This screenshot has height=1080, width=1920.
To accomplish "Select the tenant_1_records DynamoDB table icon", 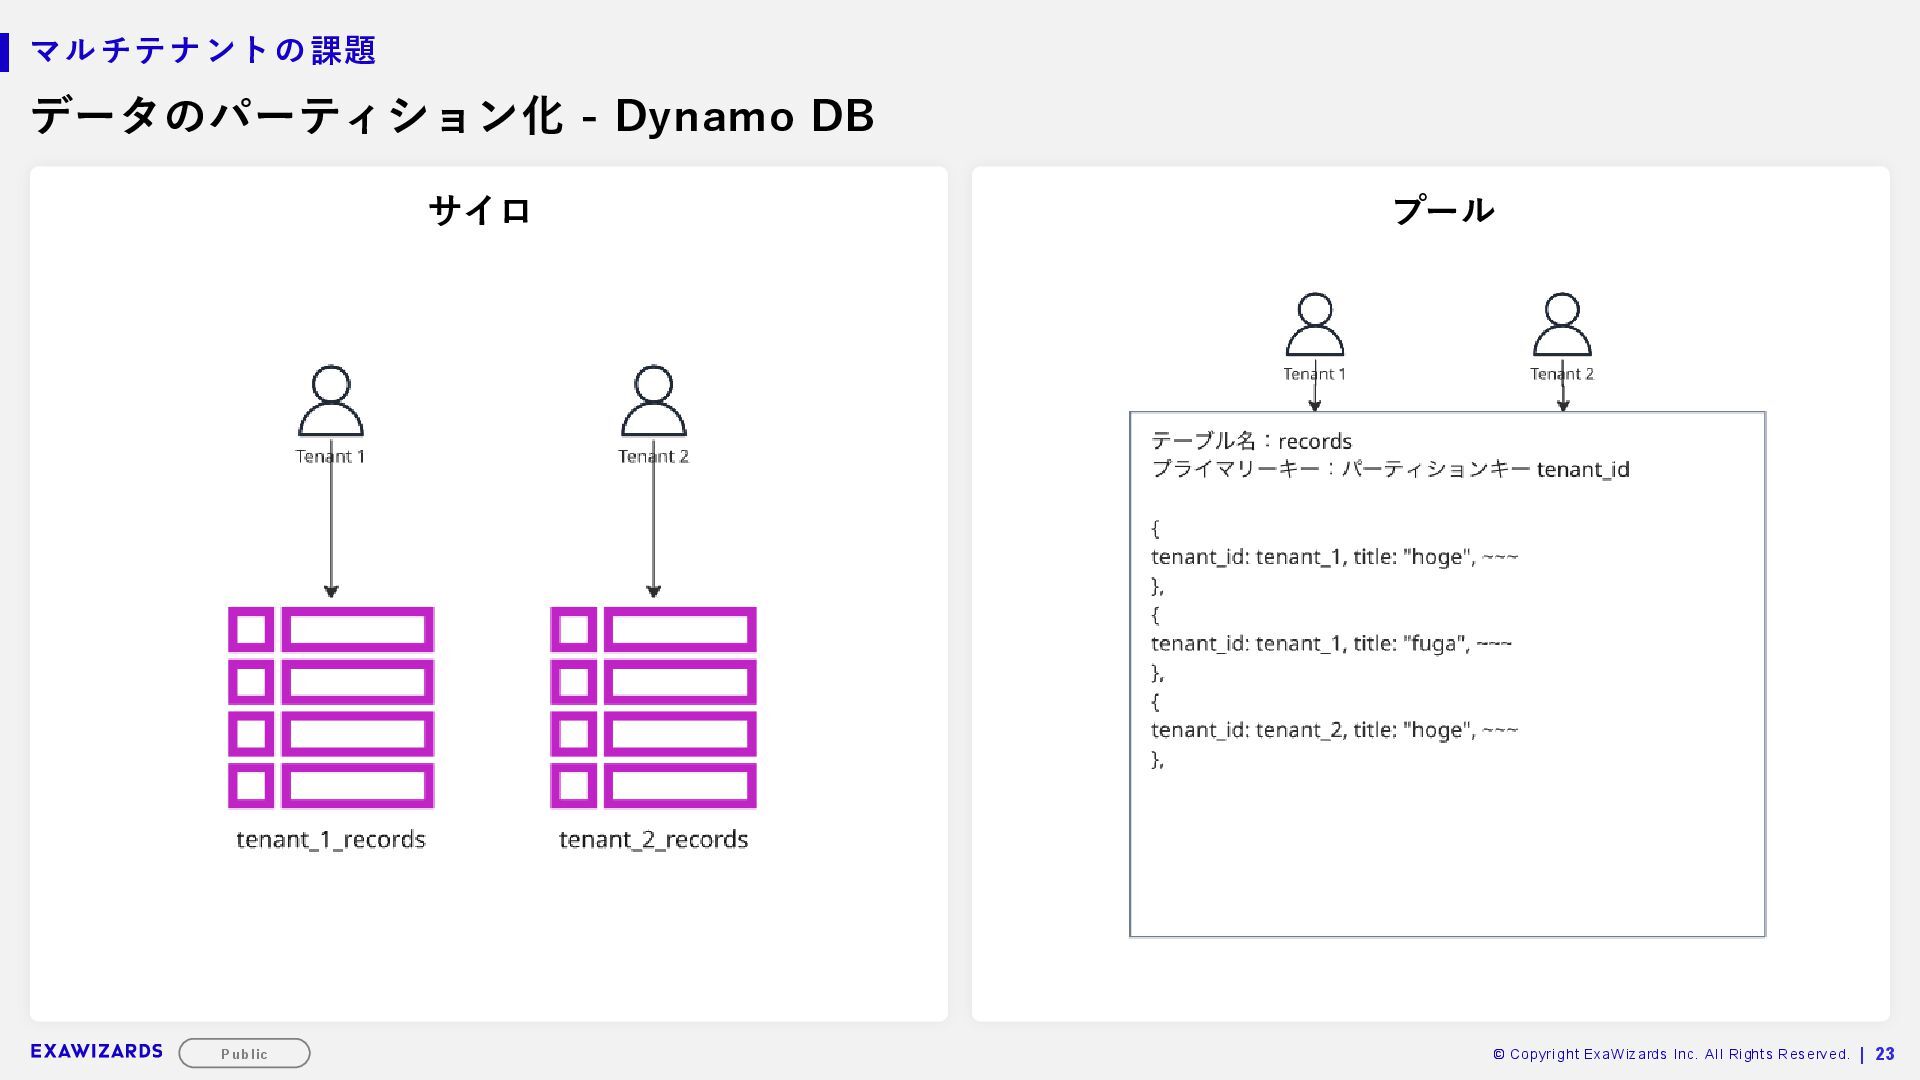I will (x=331, y=707).
